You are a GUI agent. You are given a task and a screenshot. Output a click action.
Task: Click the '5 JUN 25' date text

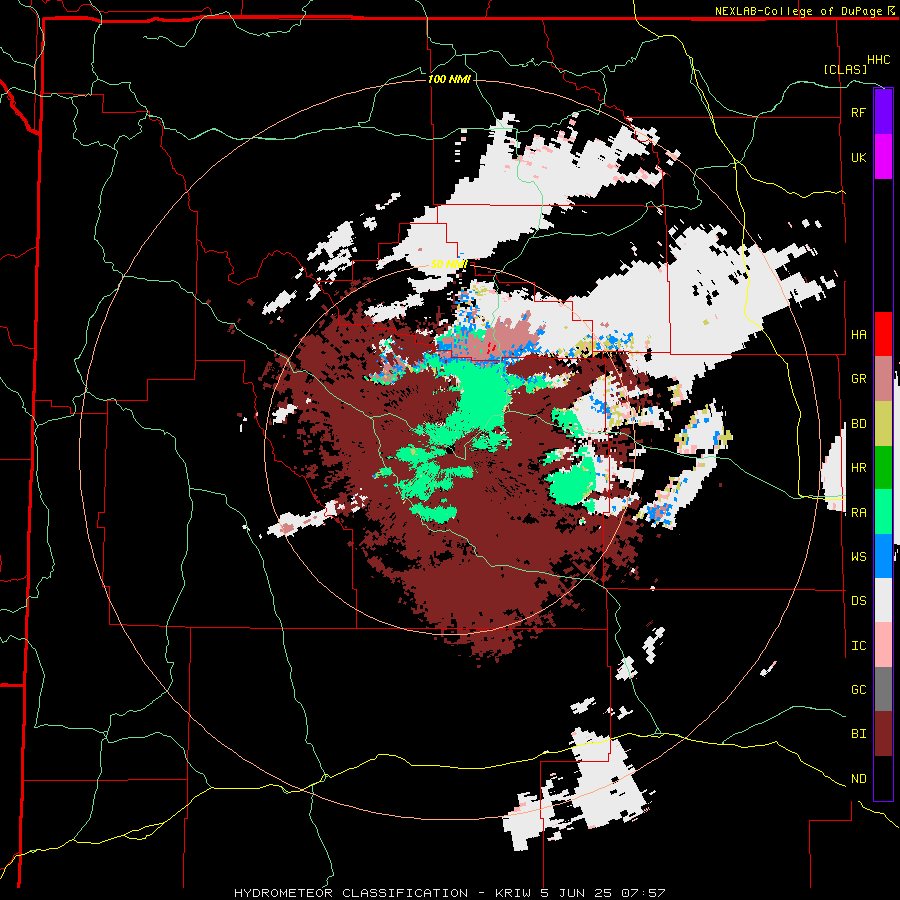click(575, 893)
